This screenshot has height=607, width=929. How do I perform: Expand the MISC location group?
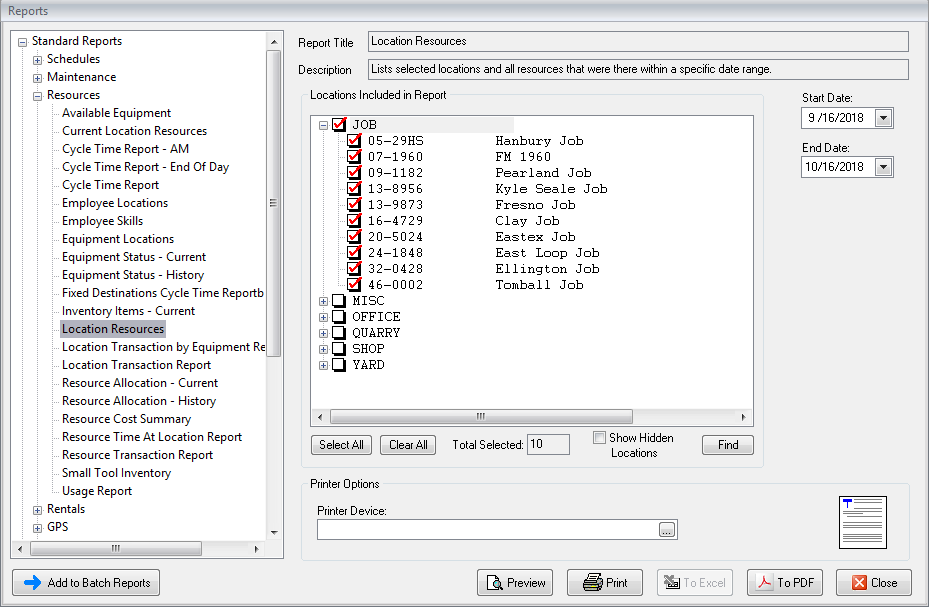click(x=323, y=301)
